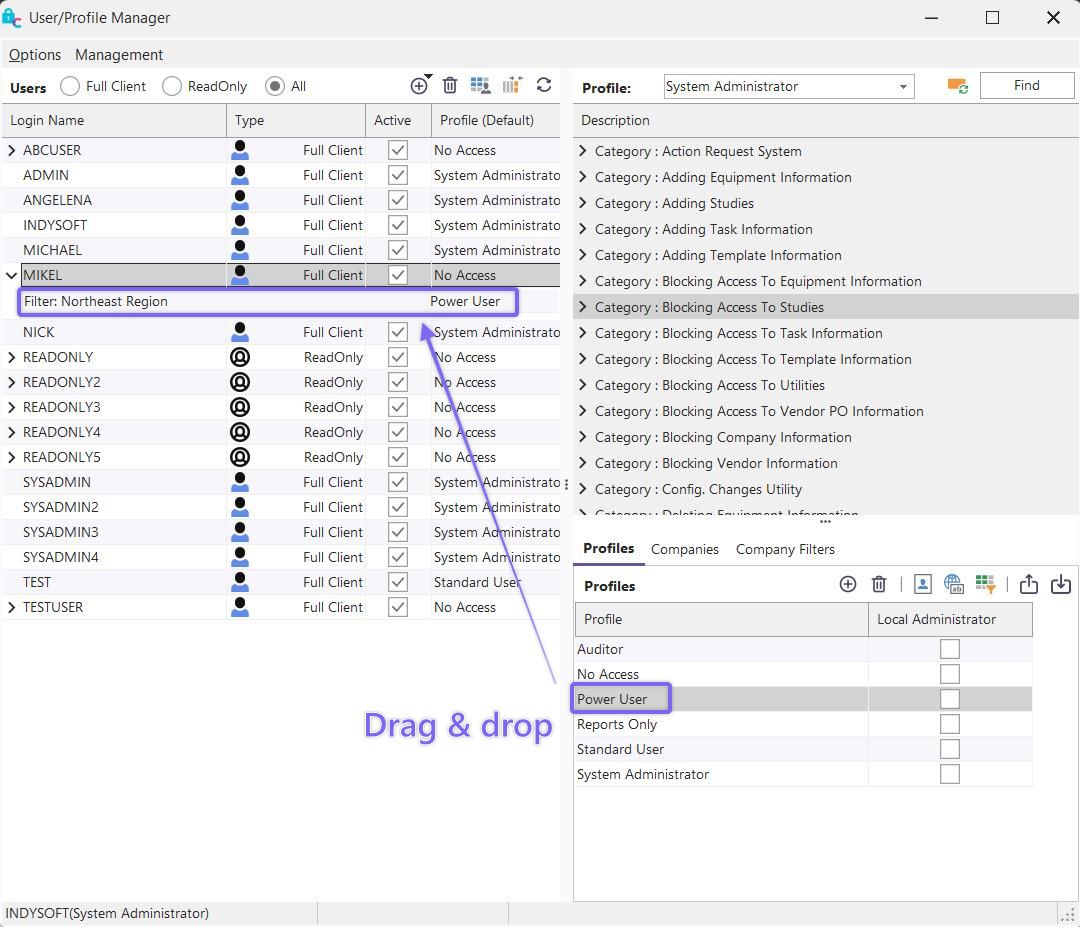The width and height of the screenshot is (1080, 927).
Task: Toggle Local Administrator checkbox for Auditor
Action: (950, 649)
